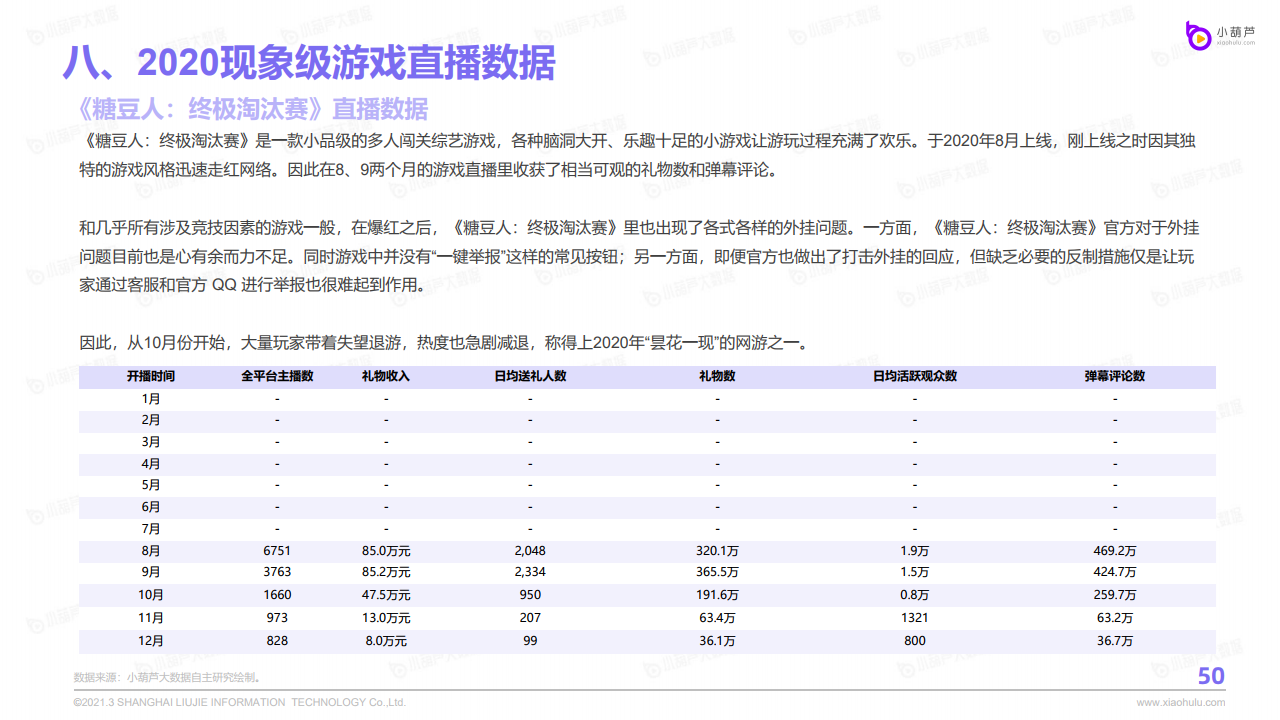Screen dimensions: 1280x720
Task: Click the page number 50
Action: coord(1211,677)
